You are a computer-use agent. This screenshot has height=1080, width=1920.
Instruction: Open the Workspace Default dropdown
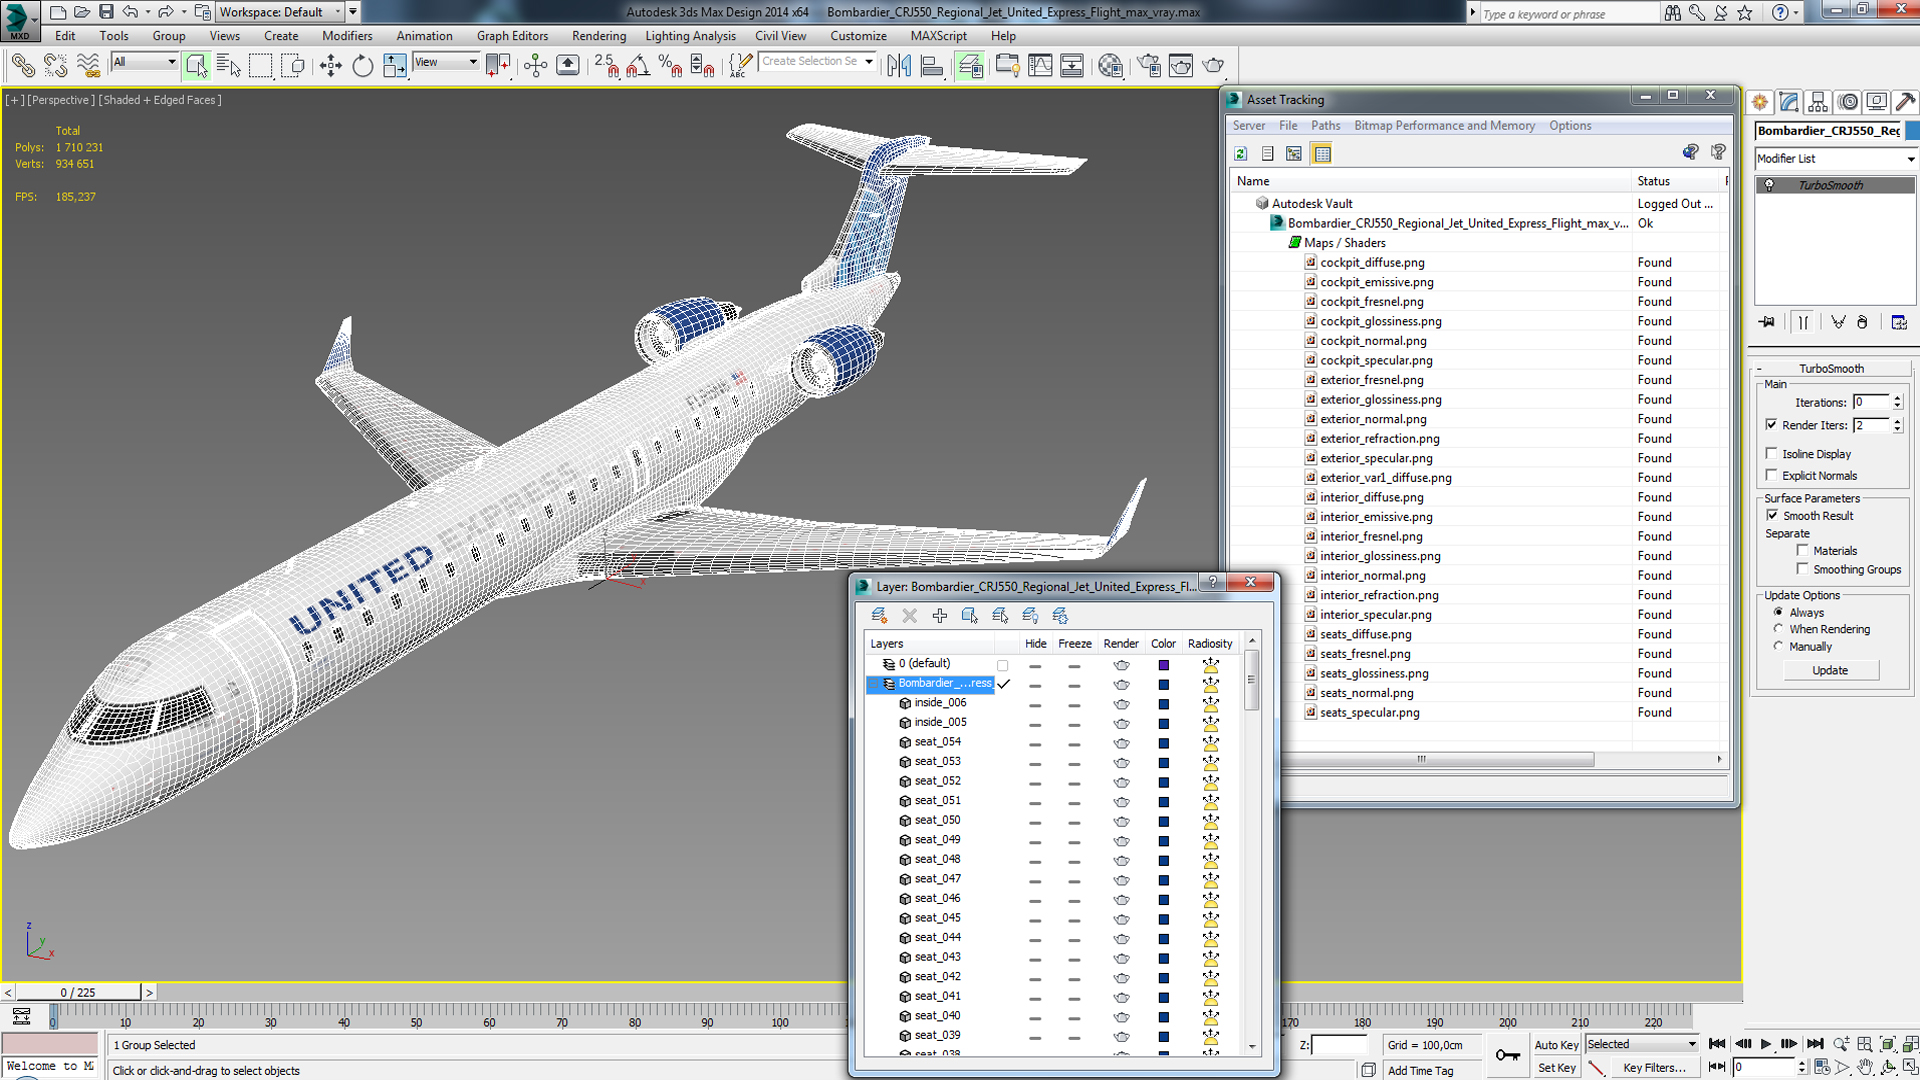click(x=280, y=12)
